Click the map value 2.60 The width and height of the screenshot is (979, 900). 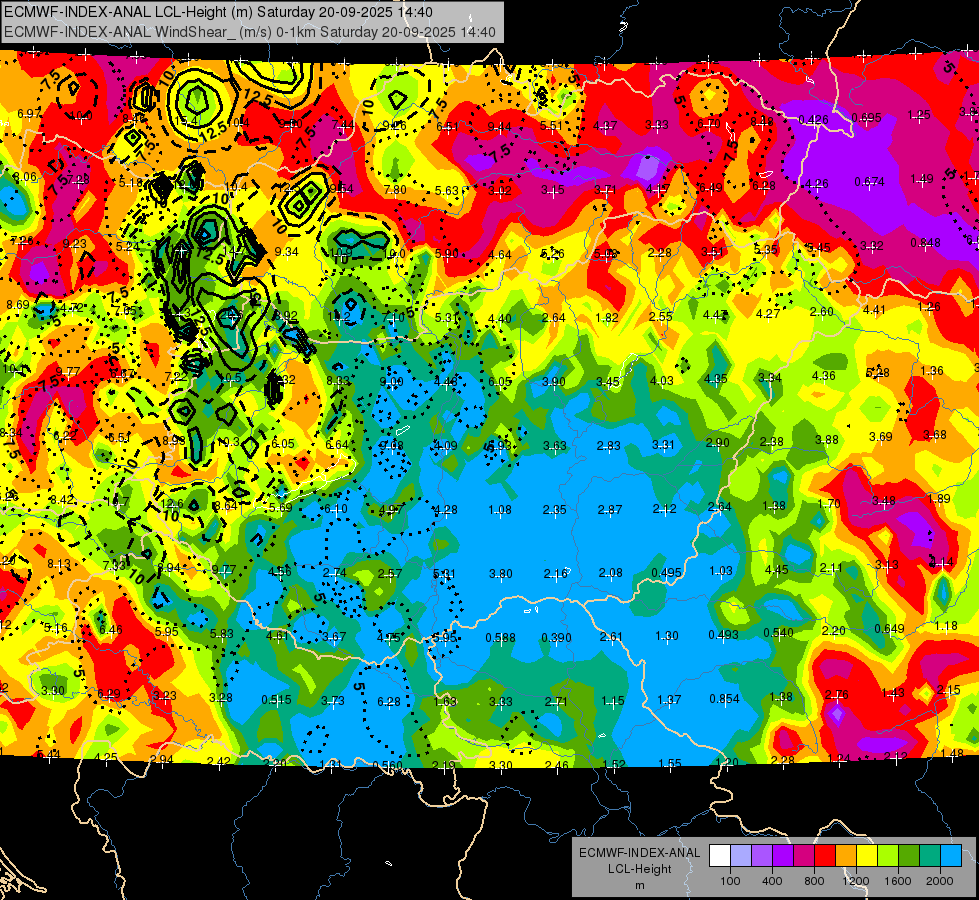coord(822,312)
